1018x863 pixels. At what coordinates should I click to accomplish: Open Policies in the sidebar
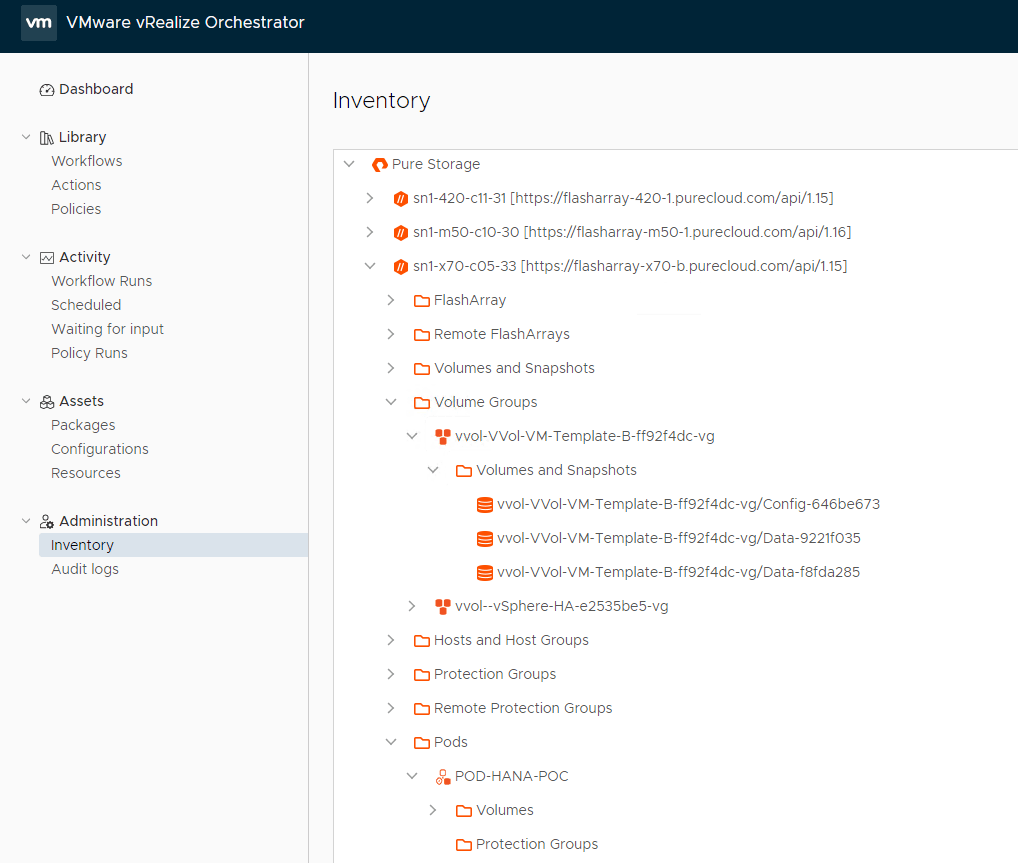pyautogui.click(x=76, y=209)
